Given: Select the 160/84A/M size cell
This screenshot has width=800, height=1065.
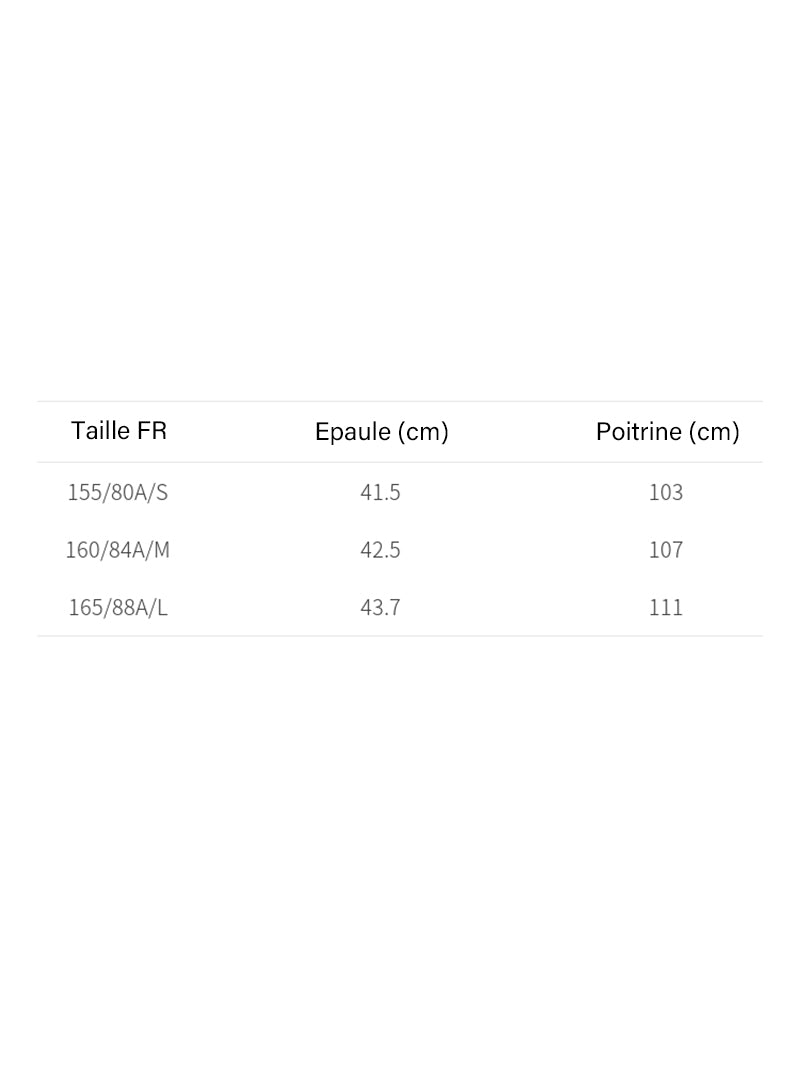Looking at the screenshot, I should [118, 550].
